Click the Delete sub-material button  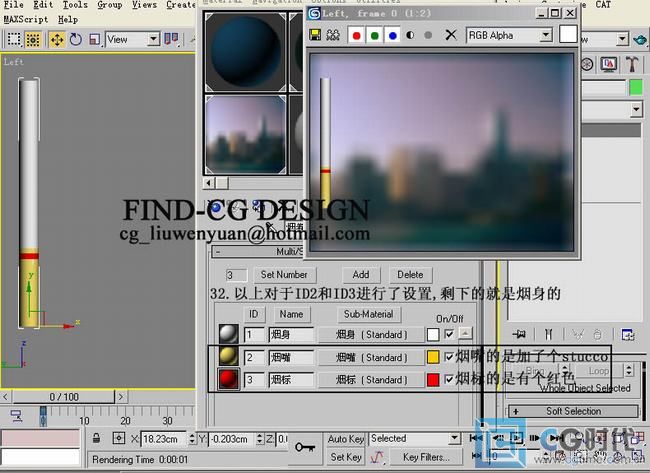tap(410, 274)
